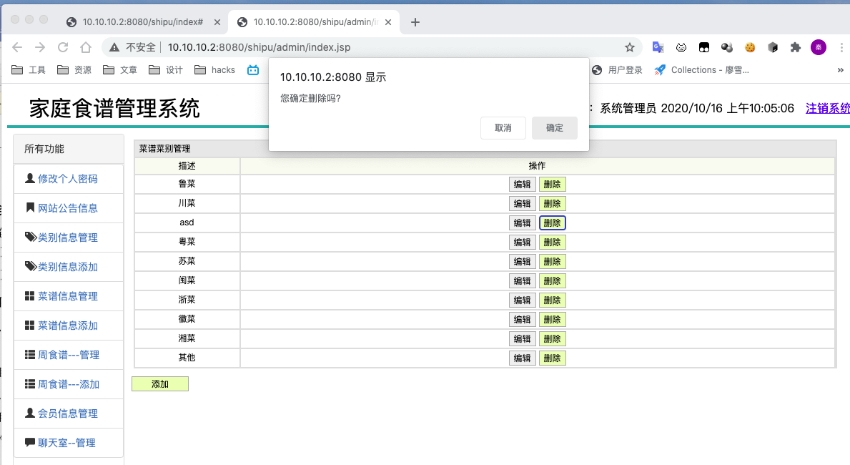
Task: Select the 闽菜 cell in the table
Action: [187, 280]
